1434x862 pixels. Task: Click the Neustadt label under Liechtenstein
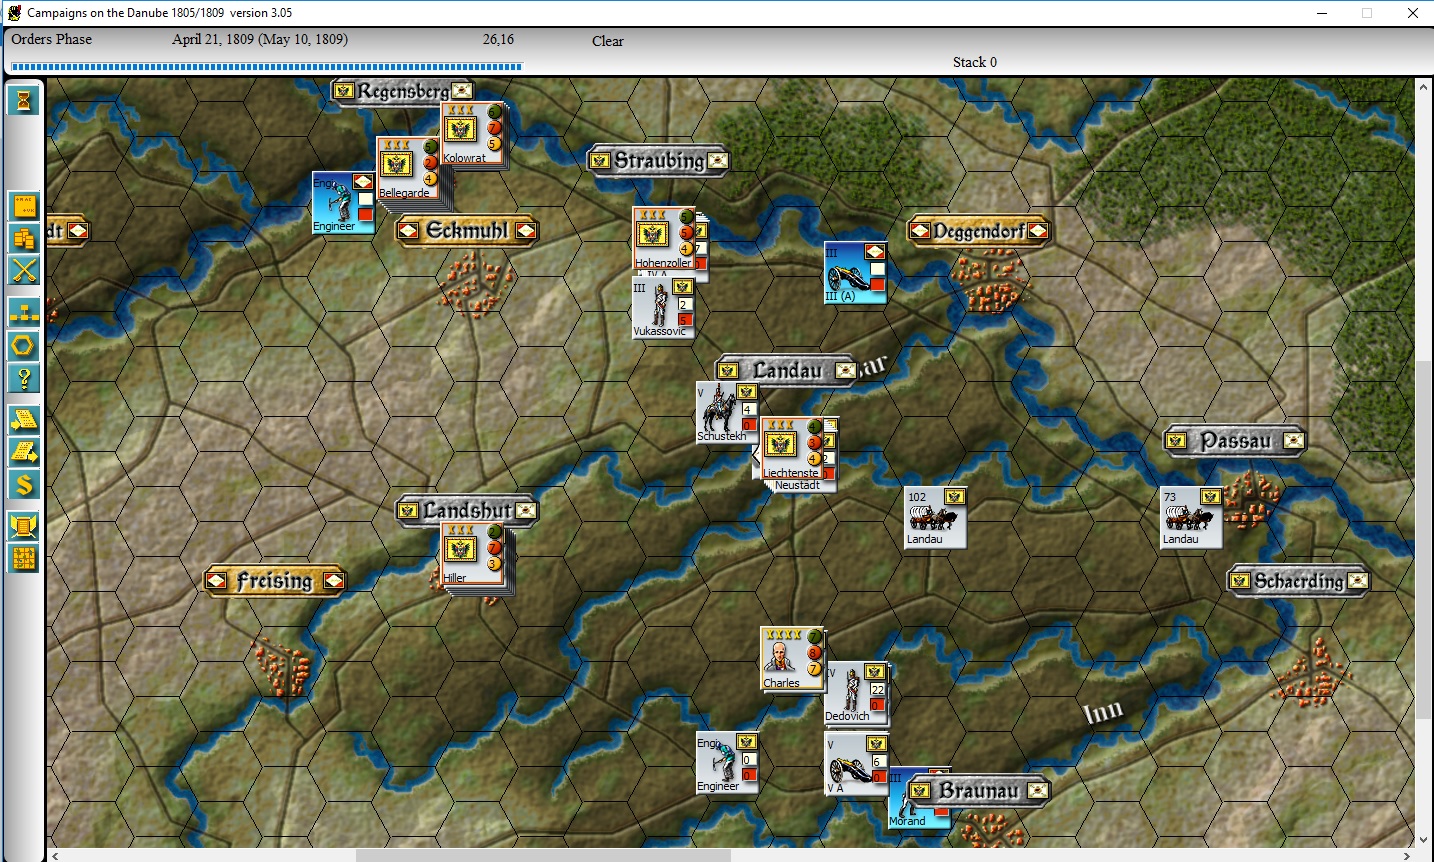tap(797, 486)
